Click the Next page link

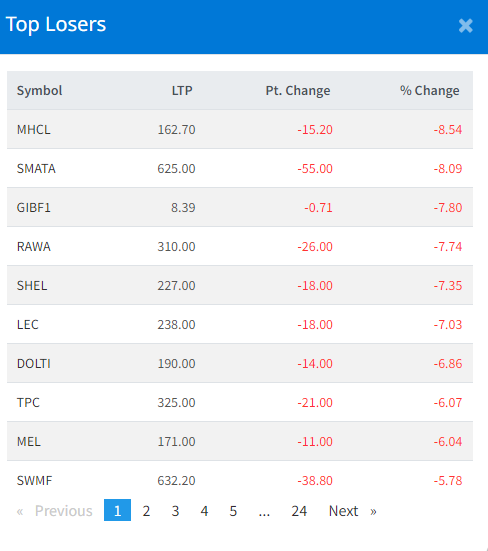point(352,511)
